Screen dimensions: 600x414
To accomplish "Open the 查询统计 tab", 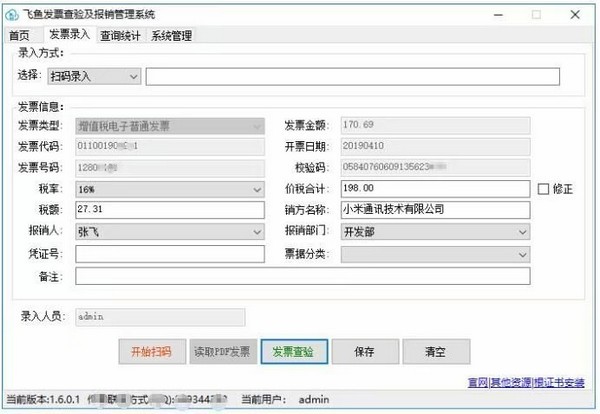I will (x=120, y=36).
